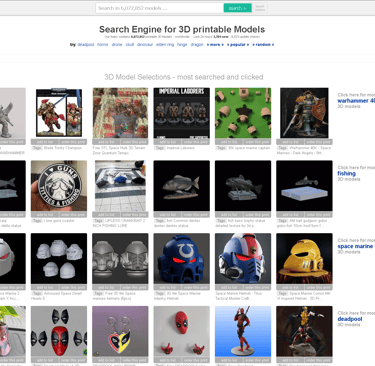375x366 pixels.
Task: Click 'add to list' under Armoured Space Dwarf Heads
Action: (45, 287)
